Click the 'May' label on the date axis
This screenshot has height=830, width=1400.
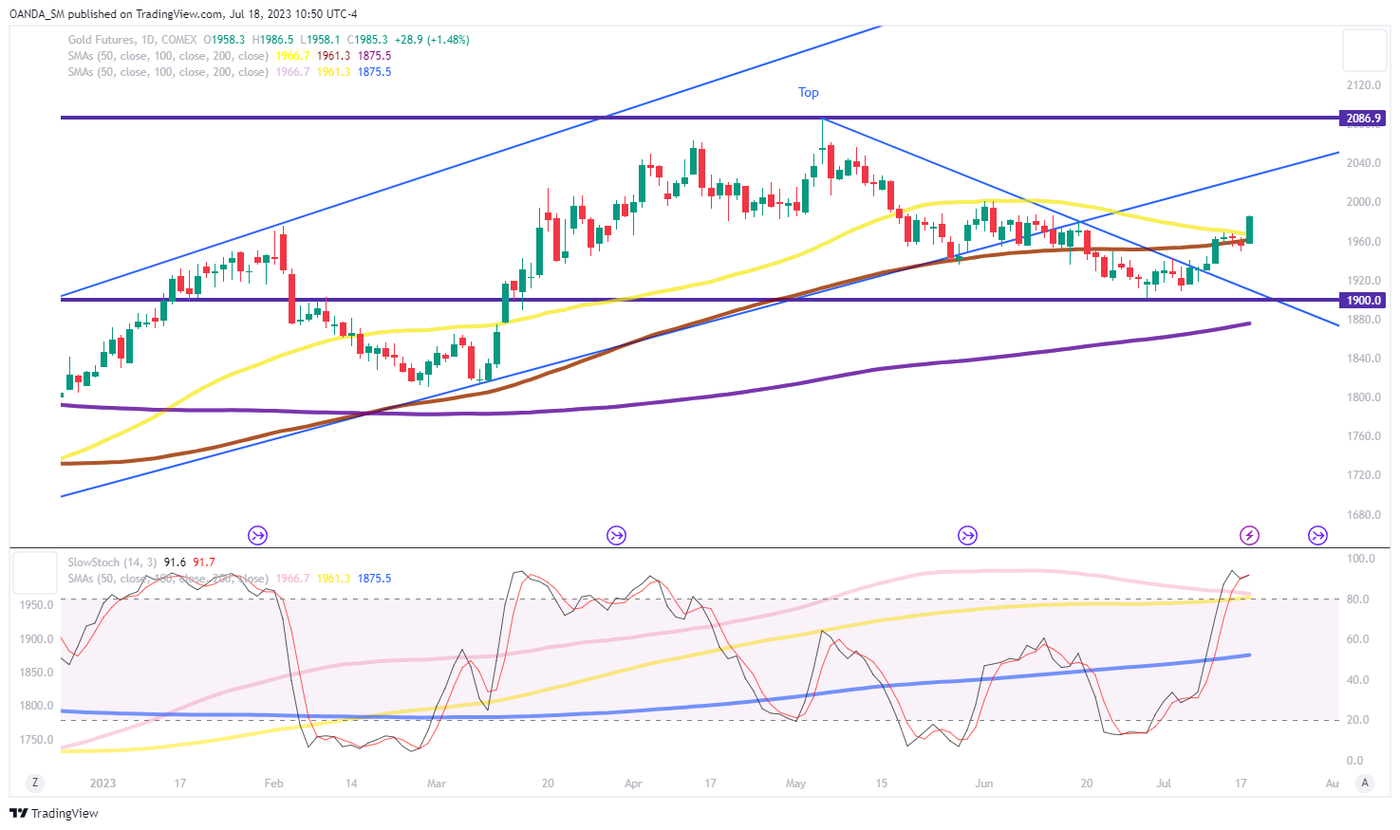tap(797, 783)
